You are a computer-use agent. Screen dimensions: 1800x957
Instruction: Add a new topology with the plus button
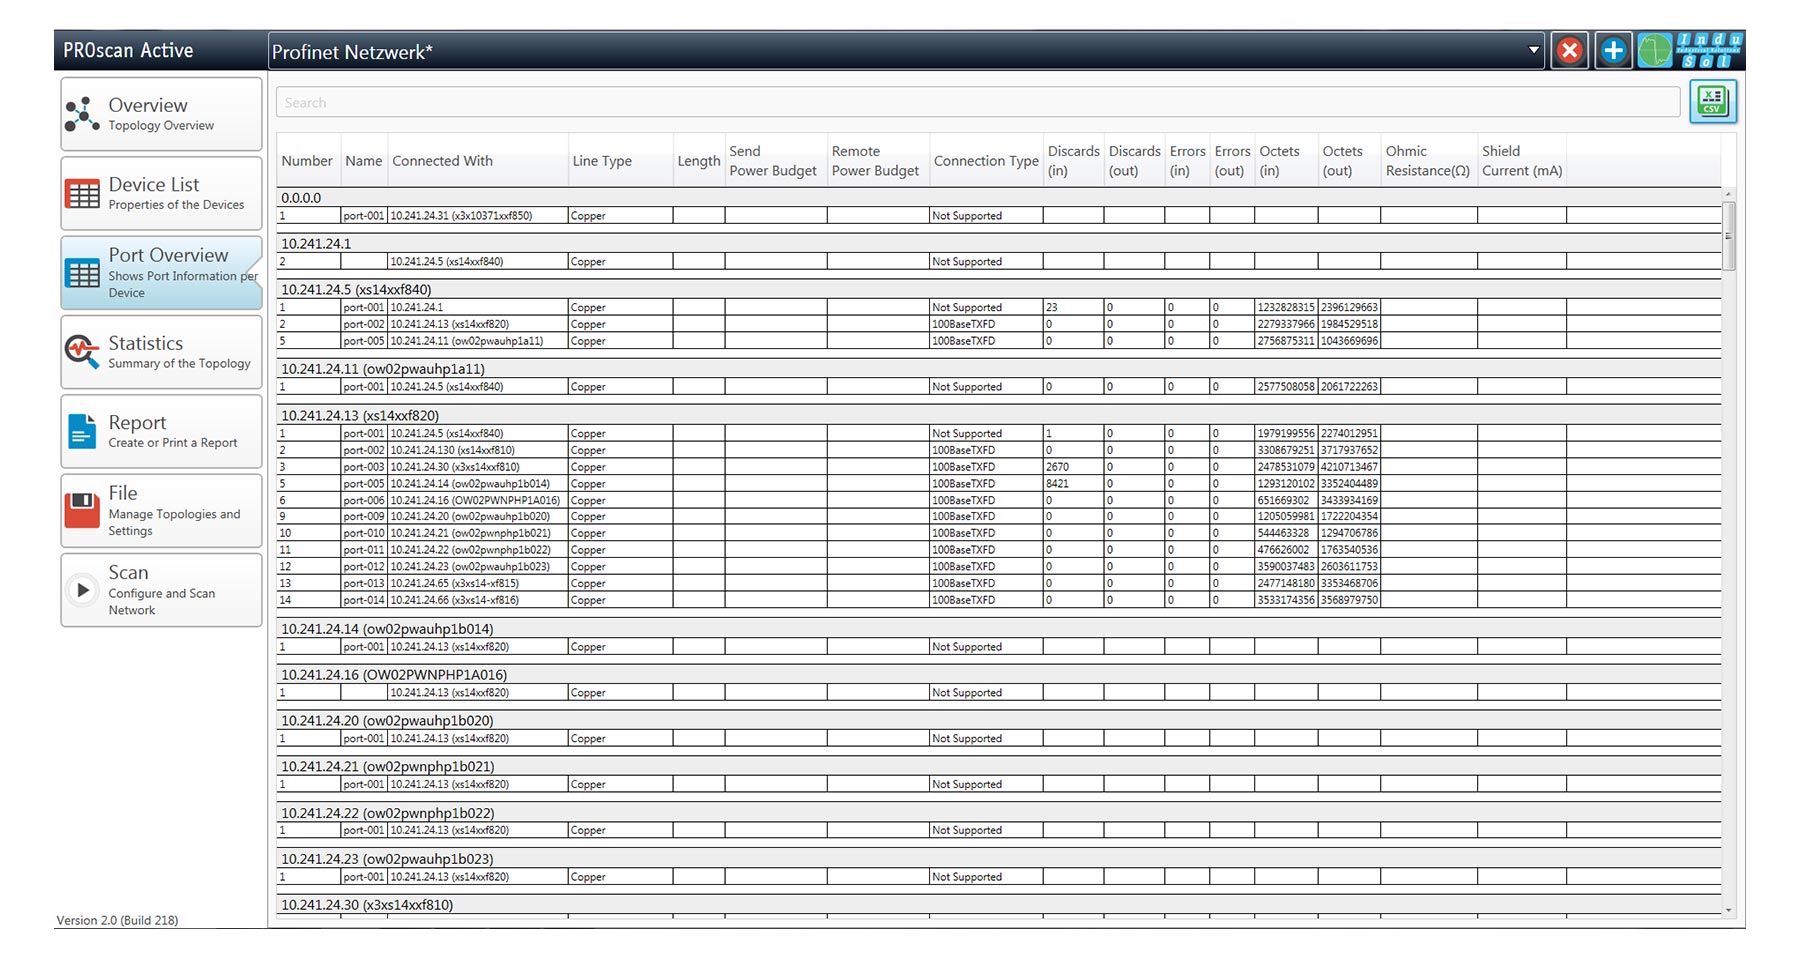(1613, 50)
